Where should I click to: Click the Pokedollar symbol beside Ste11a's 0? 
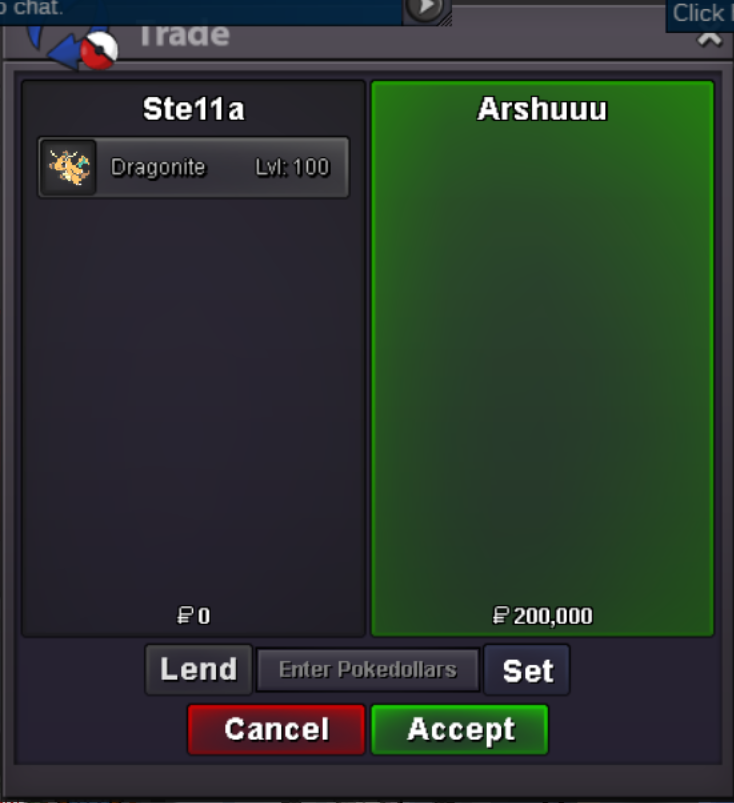(185, 616)
